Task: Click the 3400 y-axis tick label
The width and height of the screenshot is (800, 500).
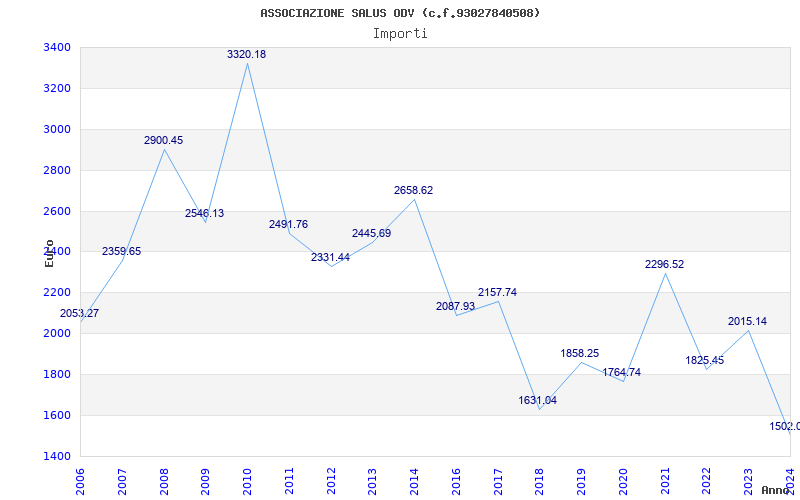Action: coord(57,47)
